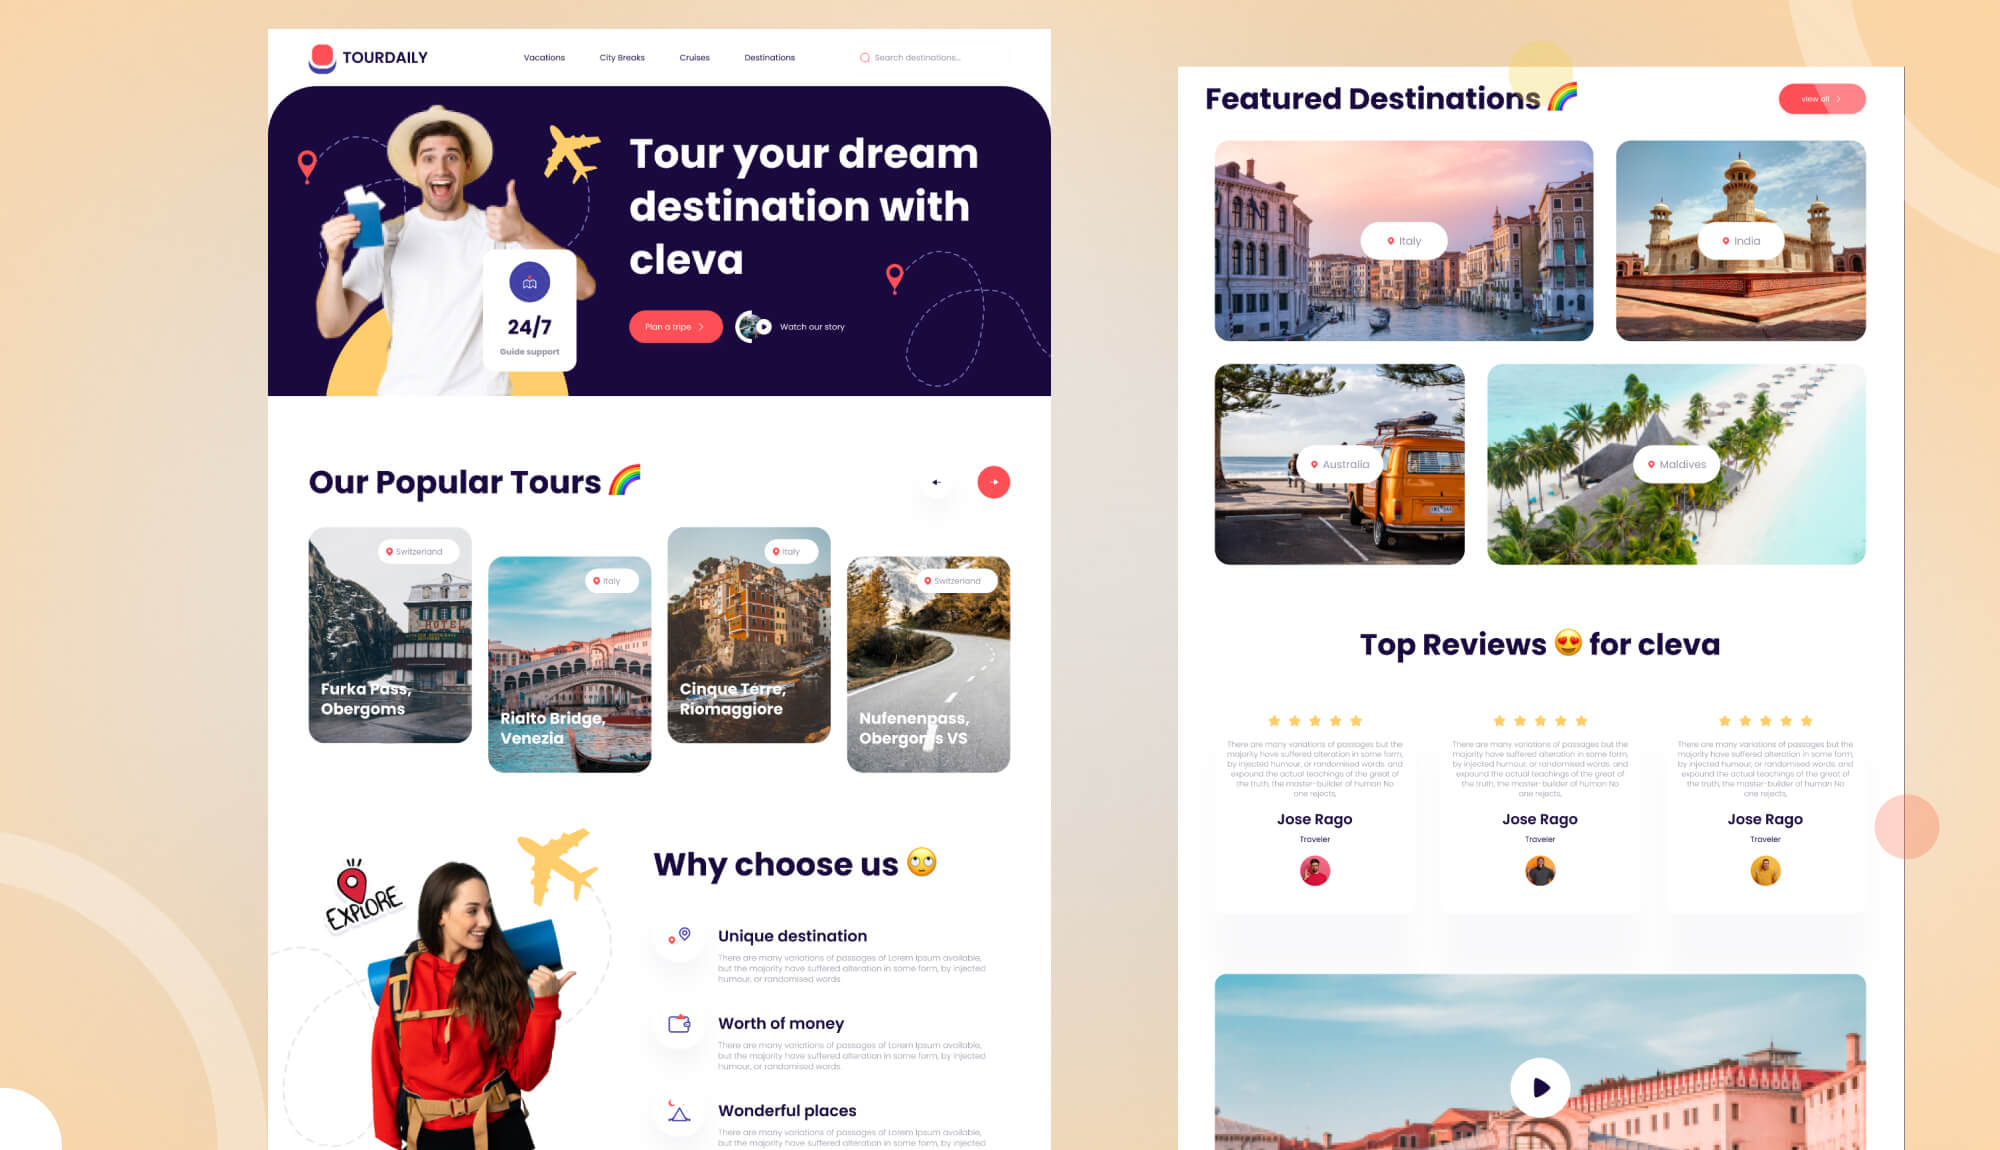The height and width of the screenshot is (1150, 2000).
Task: Click the search magnifier icon in navbar
Action: click(x=863, y=58)
